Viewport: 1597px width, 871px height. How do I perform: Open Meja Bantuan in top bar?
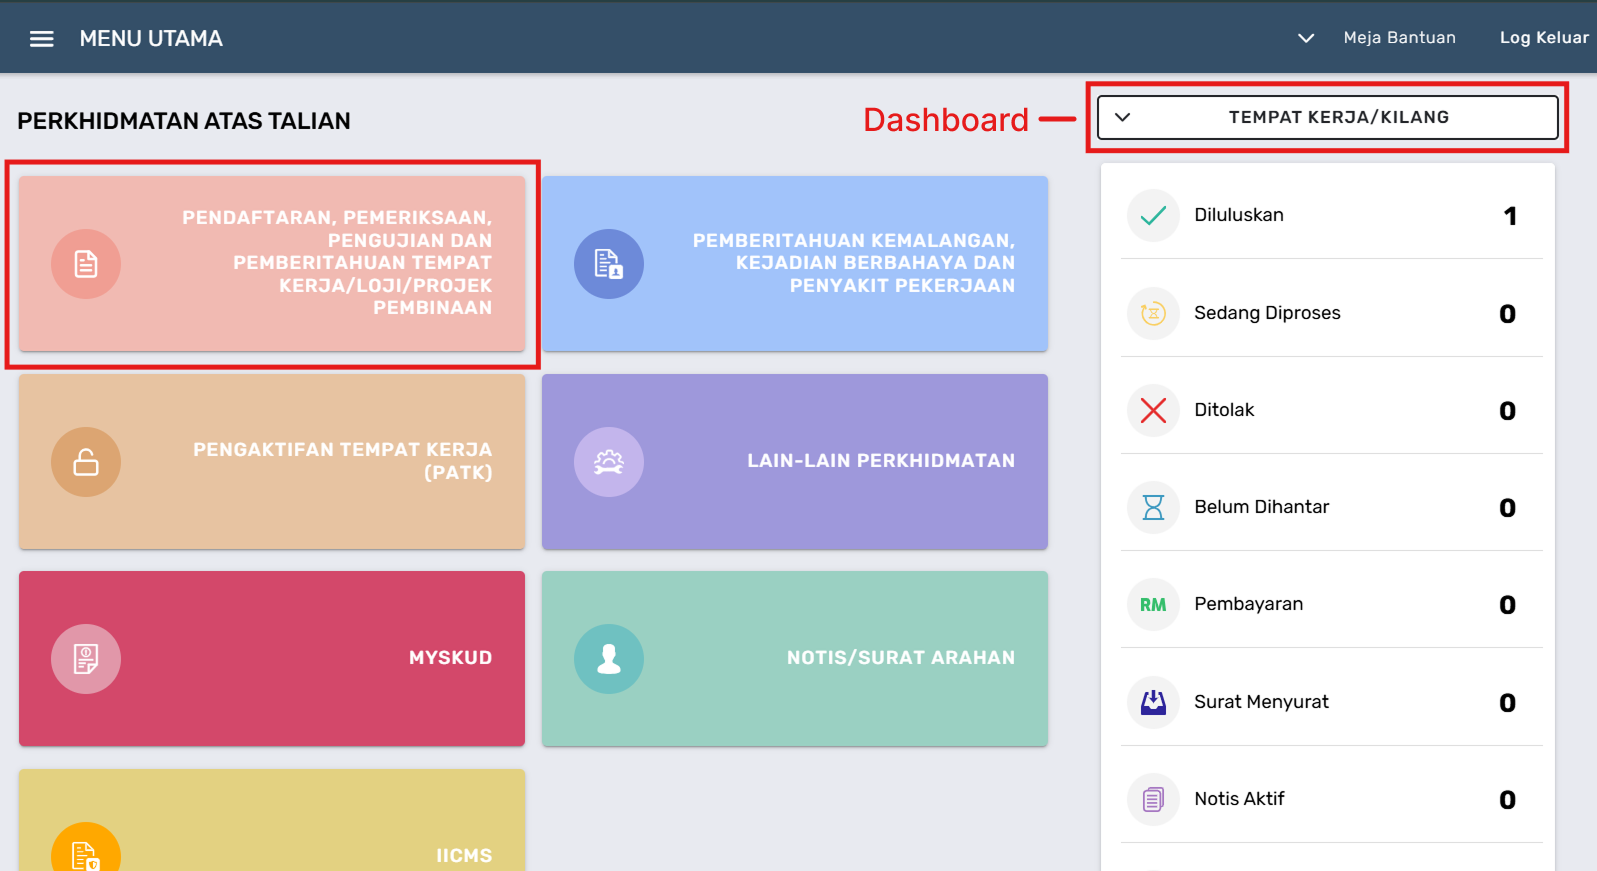pos(1399,38)
